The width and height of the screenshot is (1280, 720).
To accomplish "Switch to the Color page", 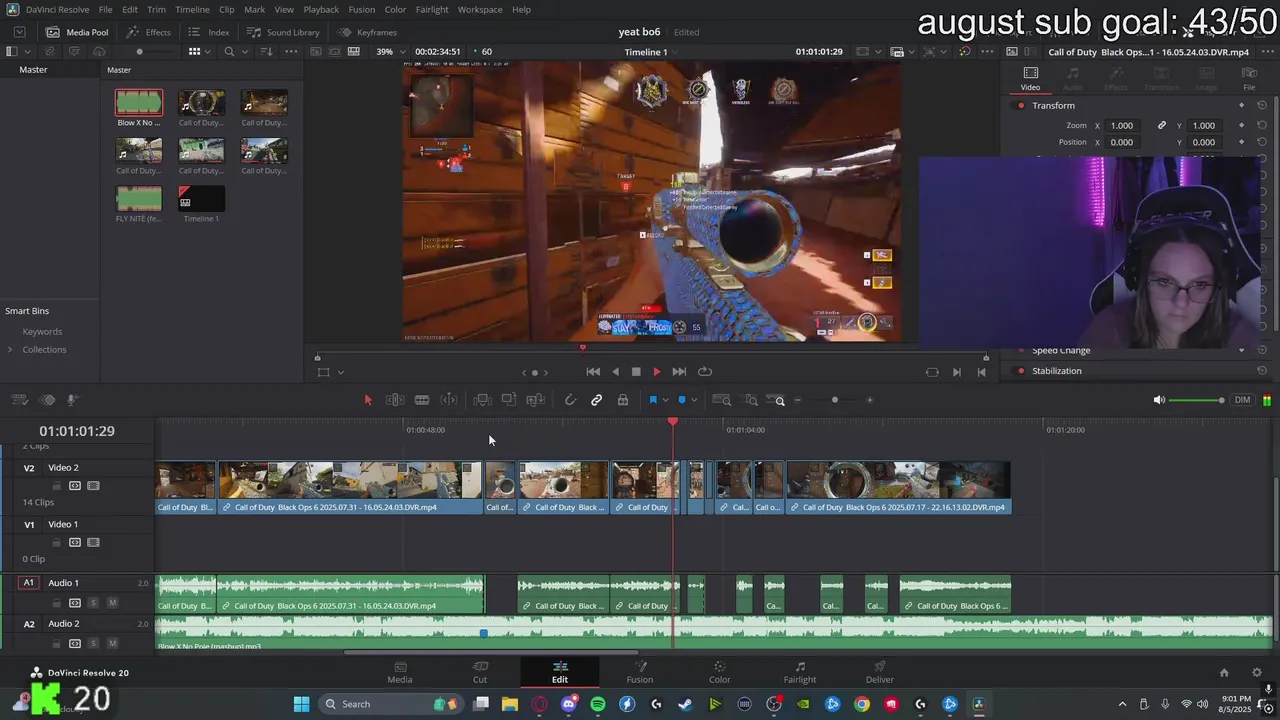I will click(x=720, y=672).
